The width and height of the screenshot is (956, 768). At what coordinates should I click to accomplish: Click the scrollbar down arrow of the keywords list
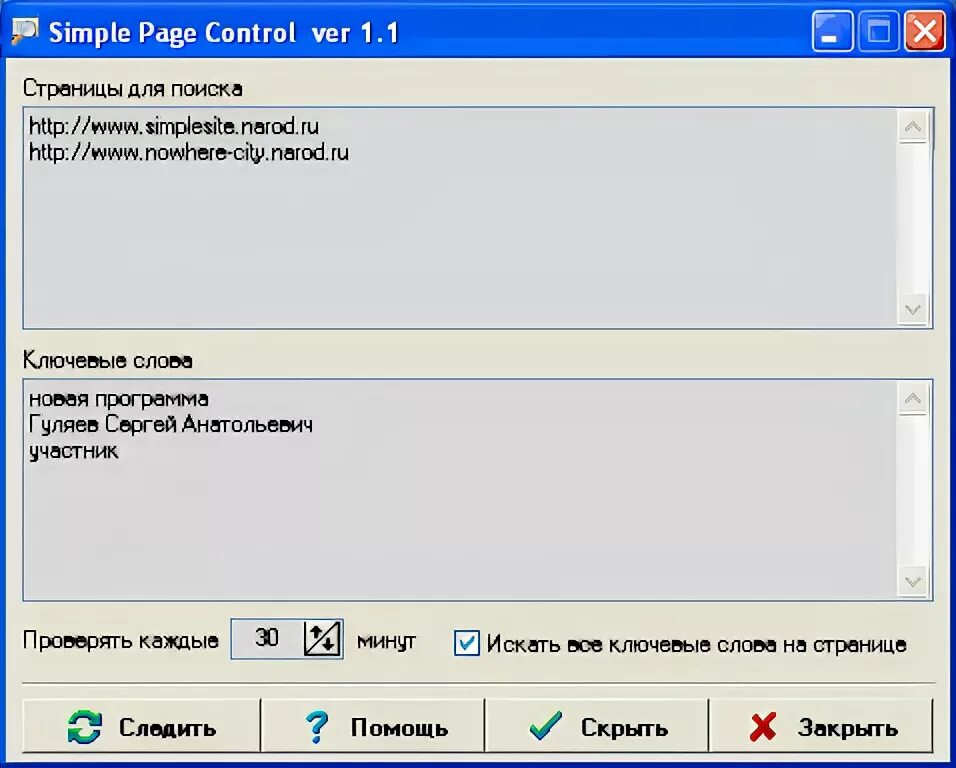913,580
